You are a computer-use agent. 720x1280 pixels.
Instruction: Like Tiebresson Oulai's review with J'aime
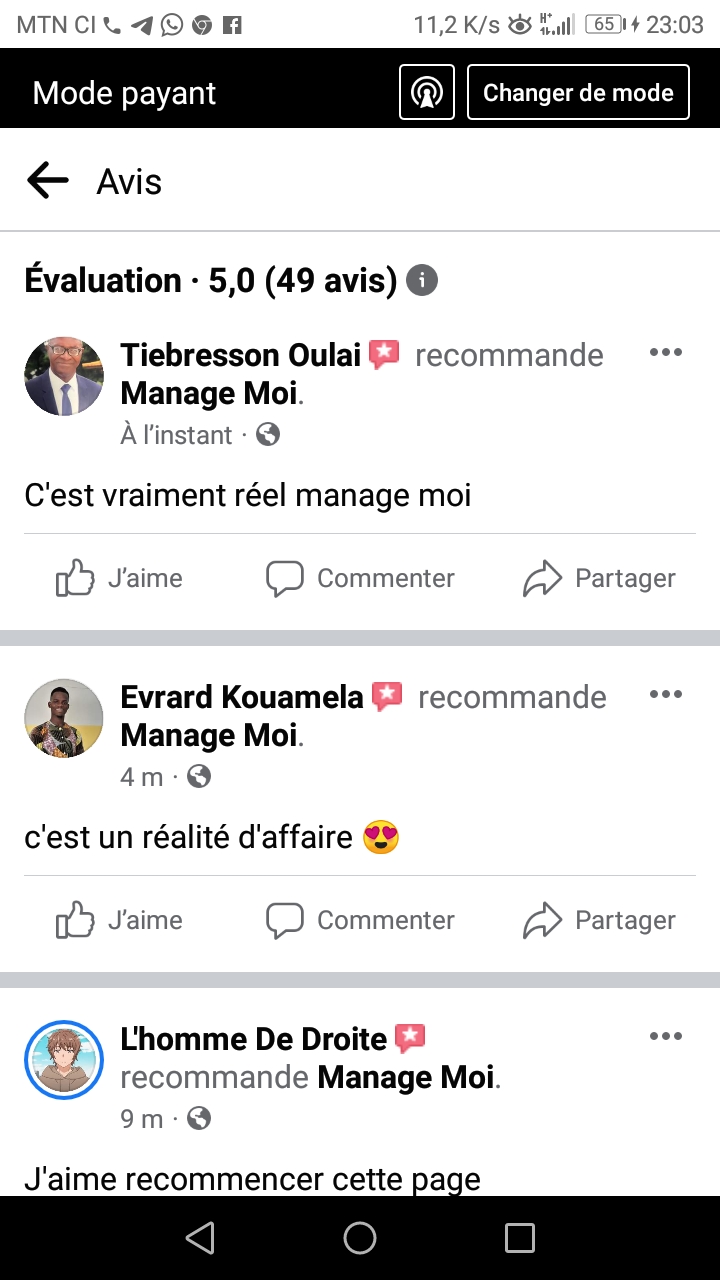pos(119,578)
